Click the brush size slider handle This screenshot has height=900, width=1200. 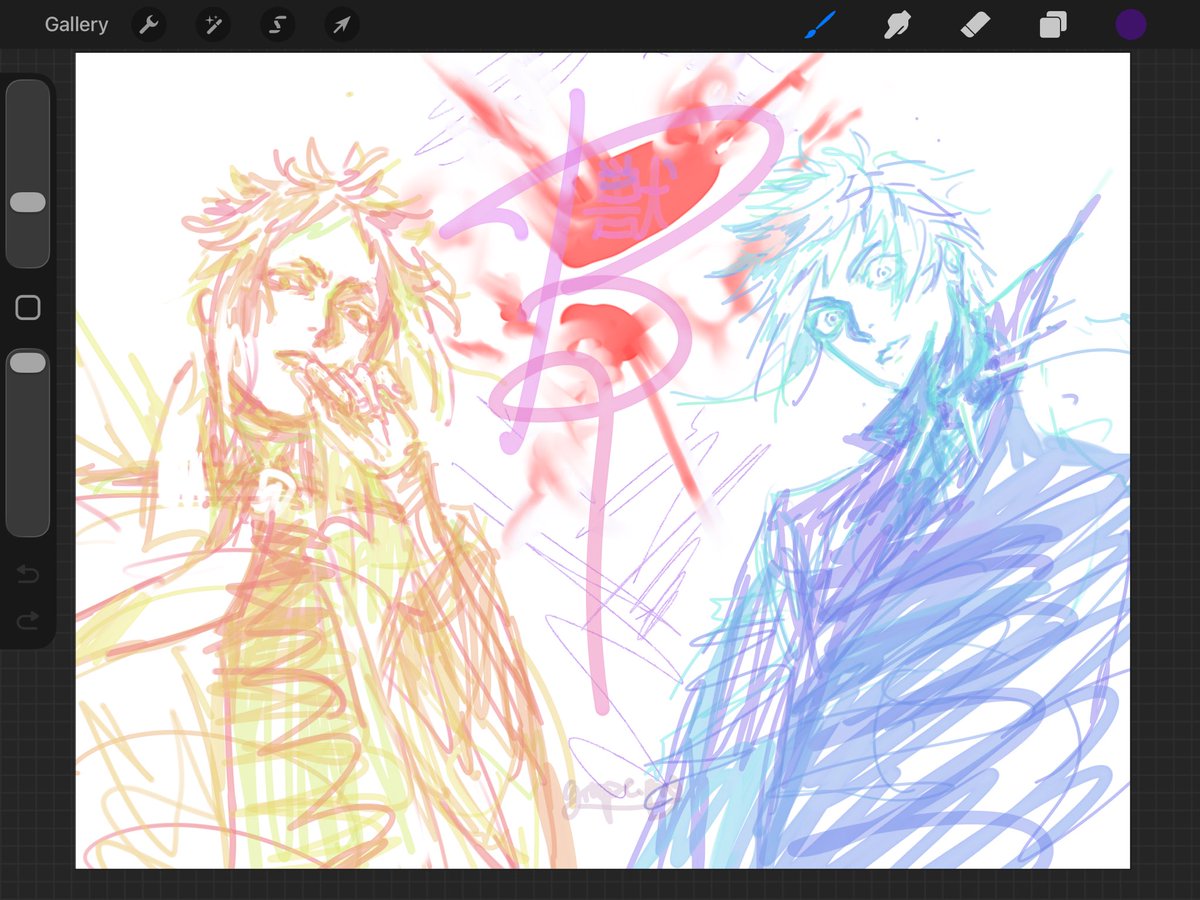(28, 202)
